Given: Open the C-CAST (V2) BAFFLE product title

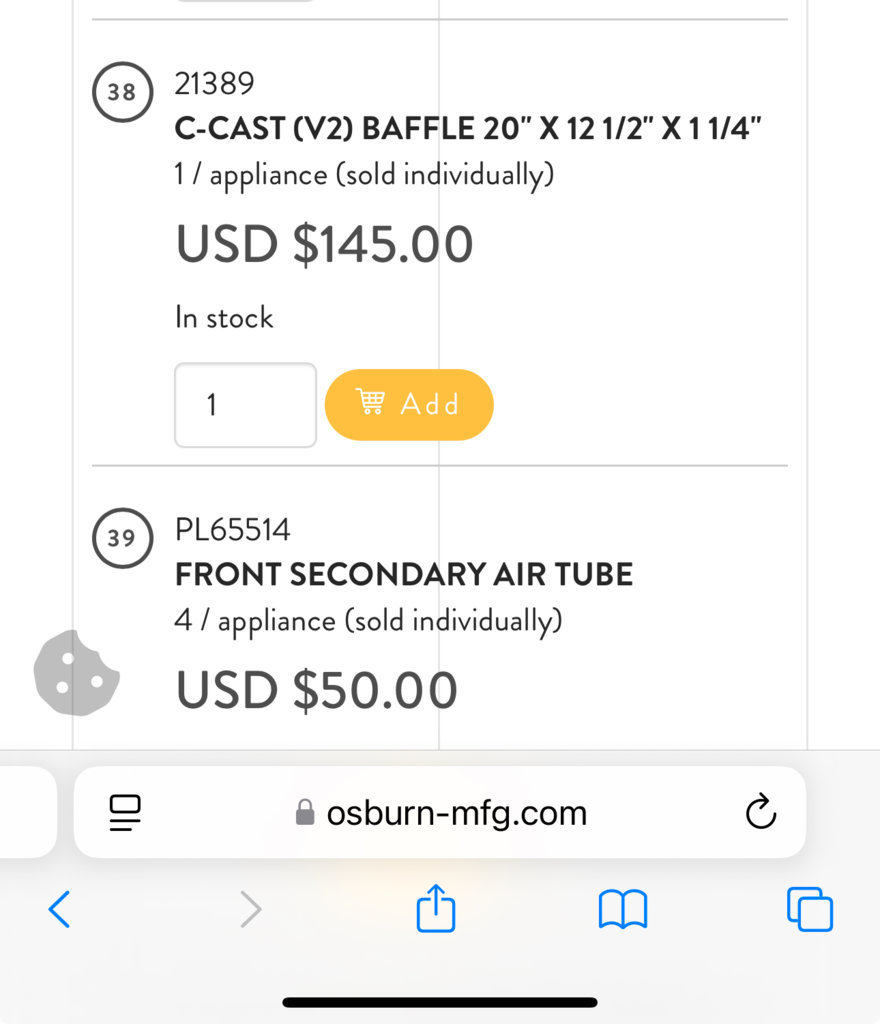Looking at the screenshot, I should pyautogui.click(x=467, y=128).
